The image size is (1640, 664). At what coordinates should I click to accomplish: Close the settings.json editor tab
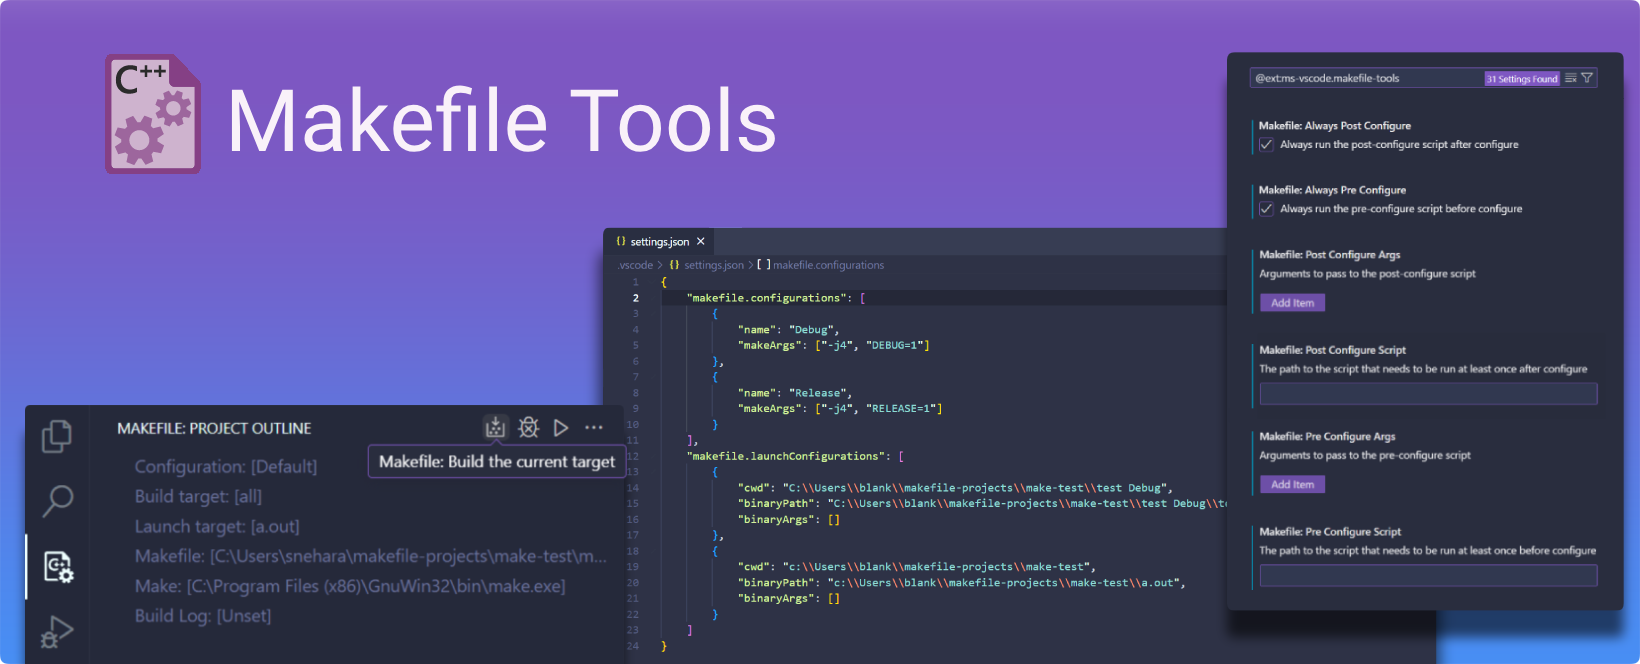pyautogui.click(x=701, y=241)
